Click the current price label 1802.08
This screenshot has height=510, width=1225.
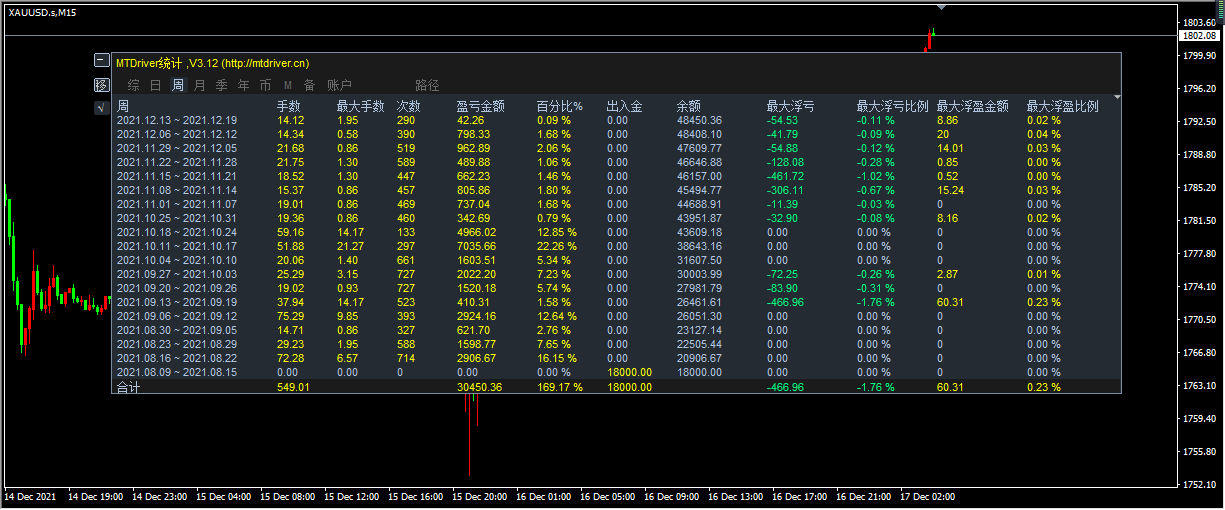(1200, 36)
